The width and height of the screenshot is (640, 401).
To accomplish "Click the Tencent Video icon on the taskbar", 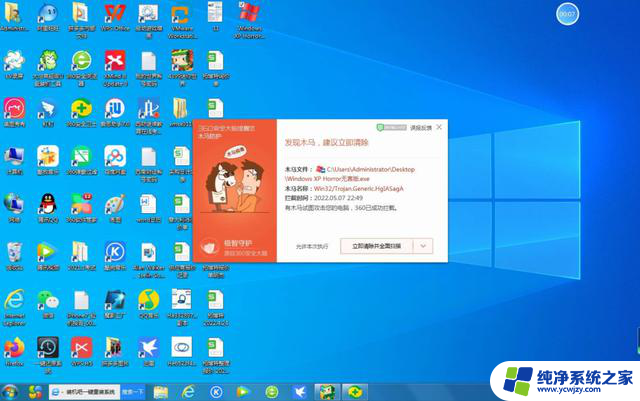I will click(243, 392).
